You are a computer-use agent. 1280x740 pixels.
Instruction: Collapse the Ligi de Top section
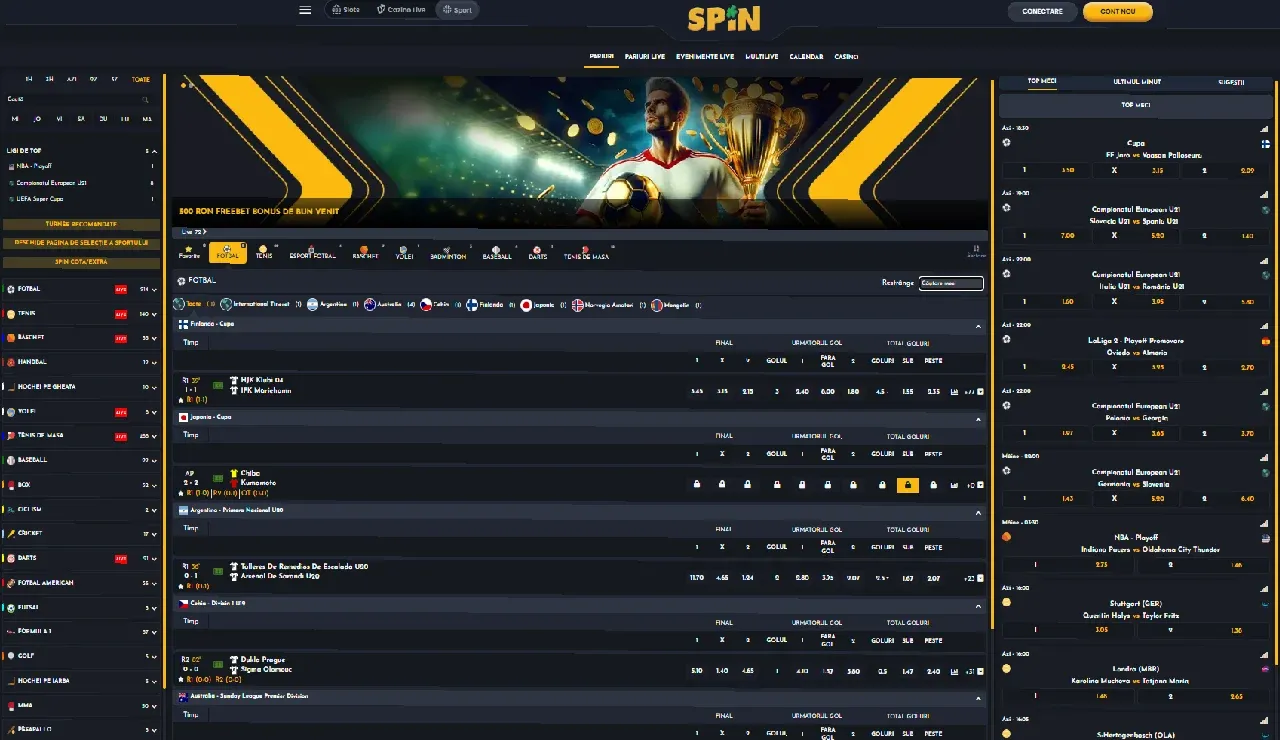(x=153, y=151)
